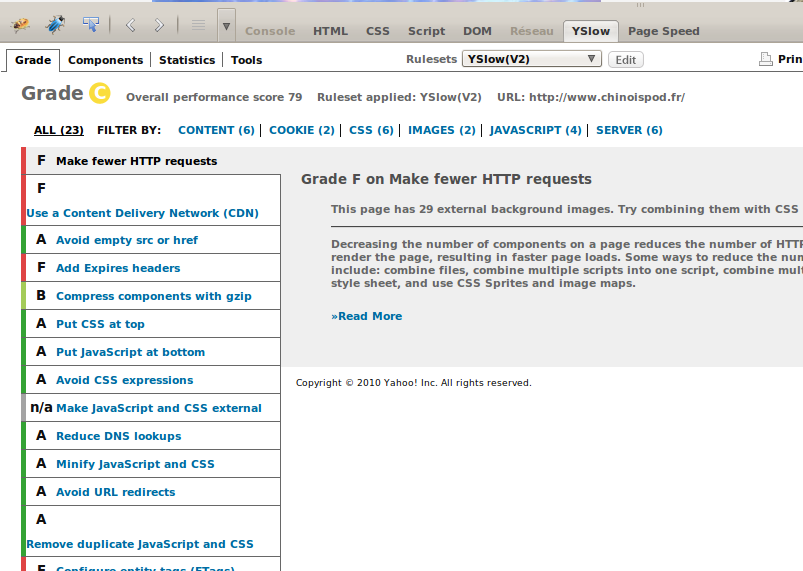Filter results by IMAGES (2)
Image resolution: width=803 pixels, height=571 pixels.
click(x=441, y=130)
